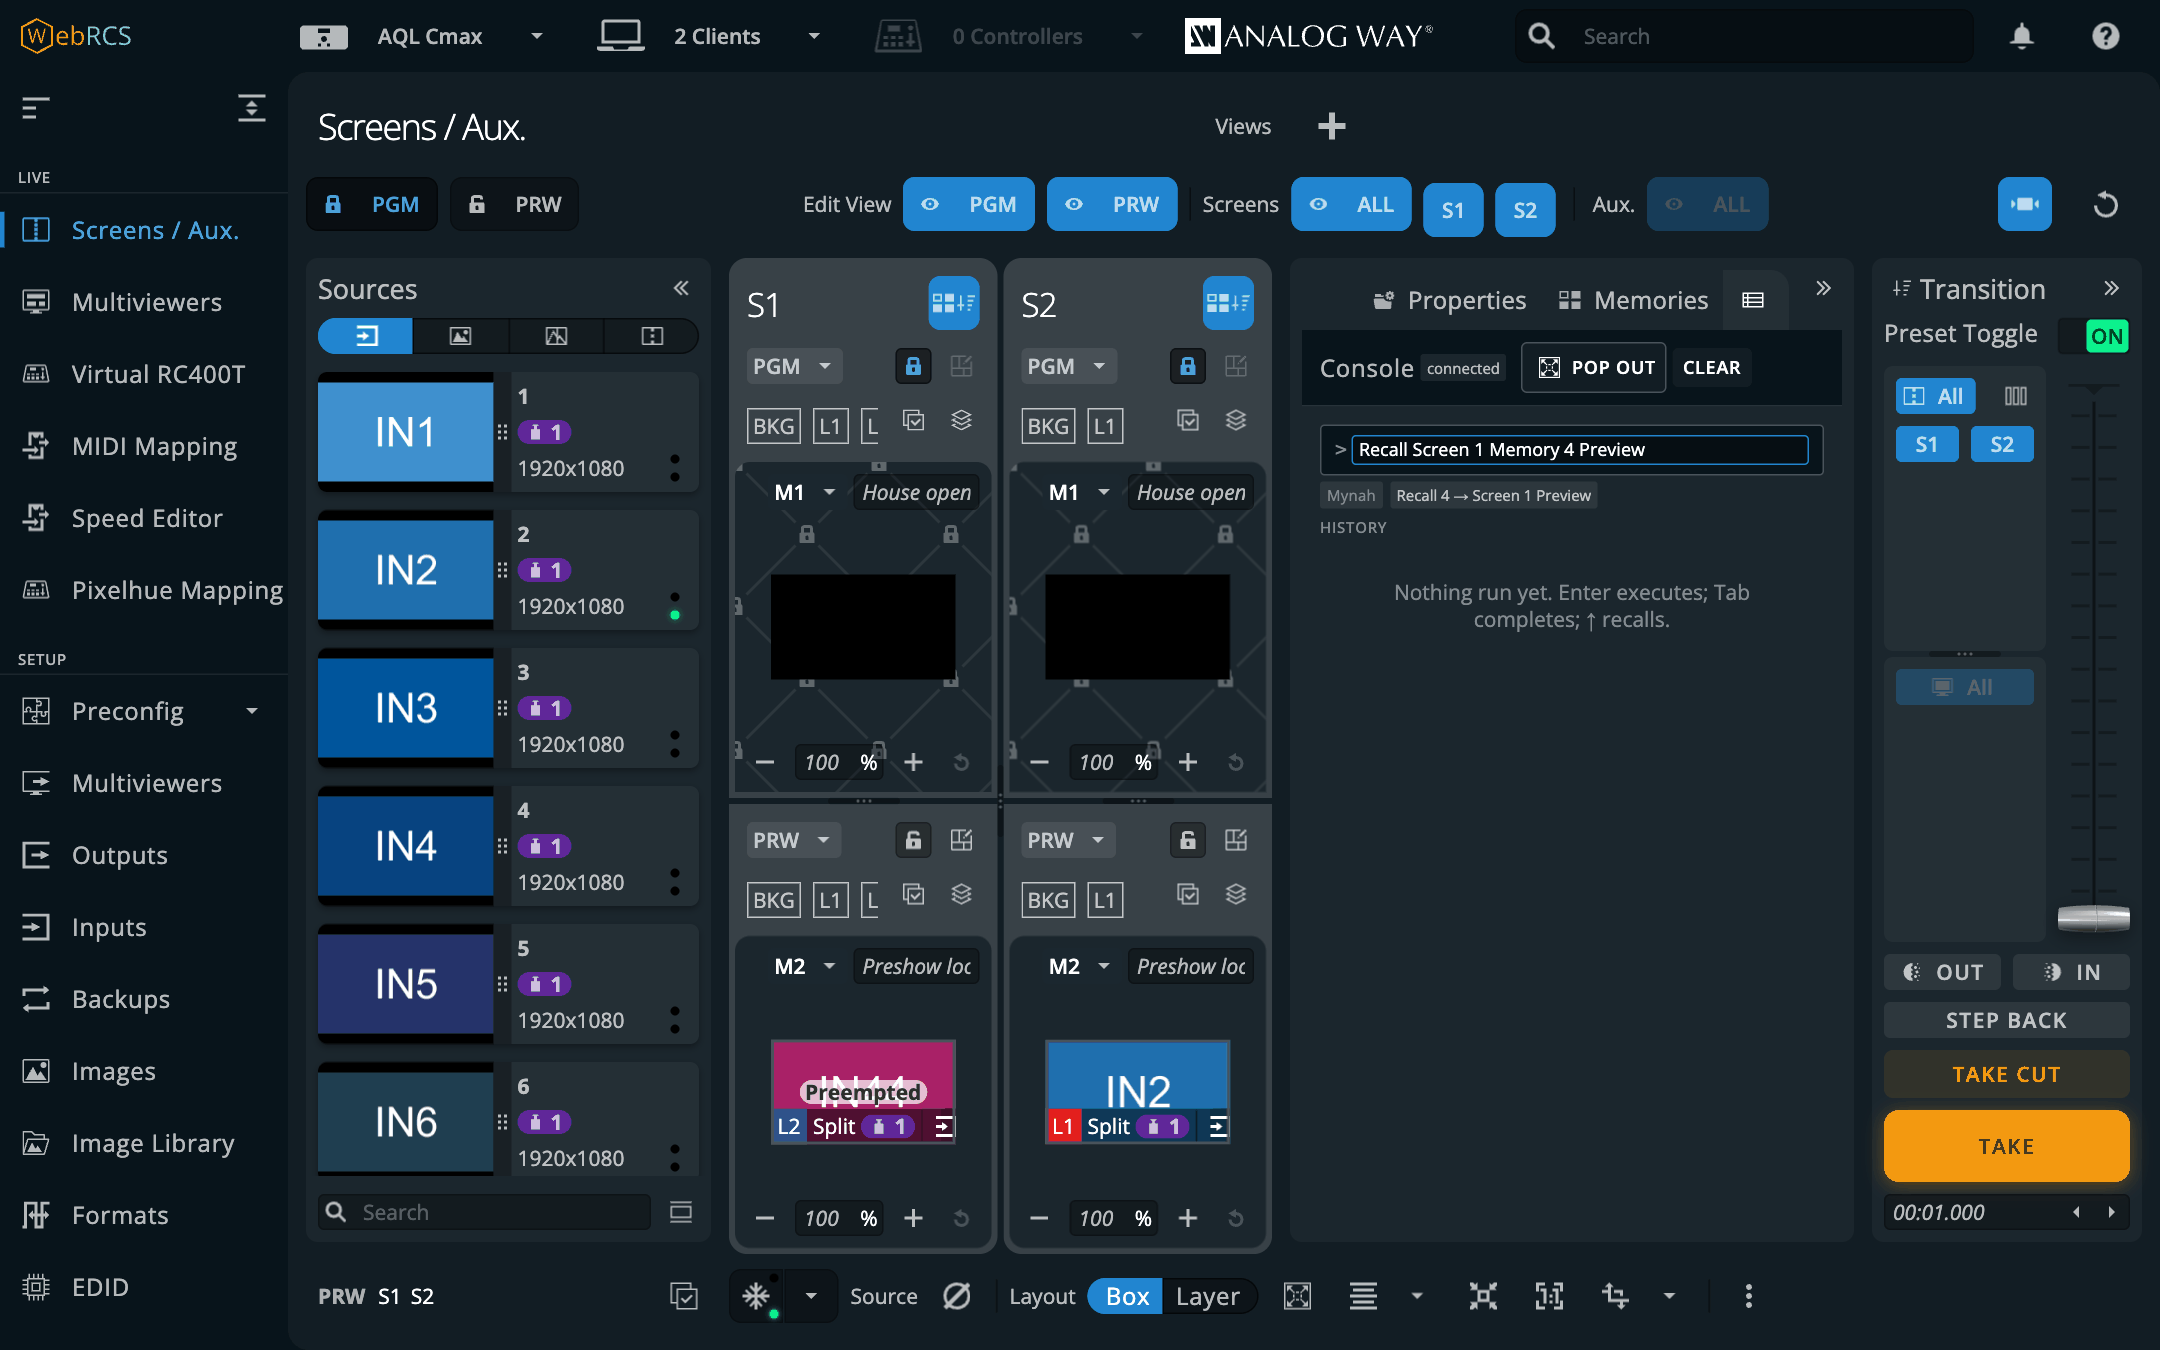
Task: Toggle Edit View PRW visibility
Action: pyautogui.click(x=1112, y=204)
